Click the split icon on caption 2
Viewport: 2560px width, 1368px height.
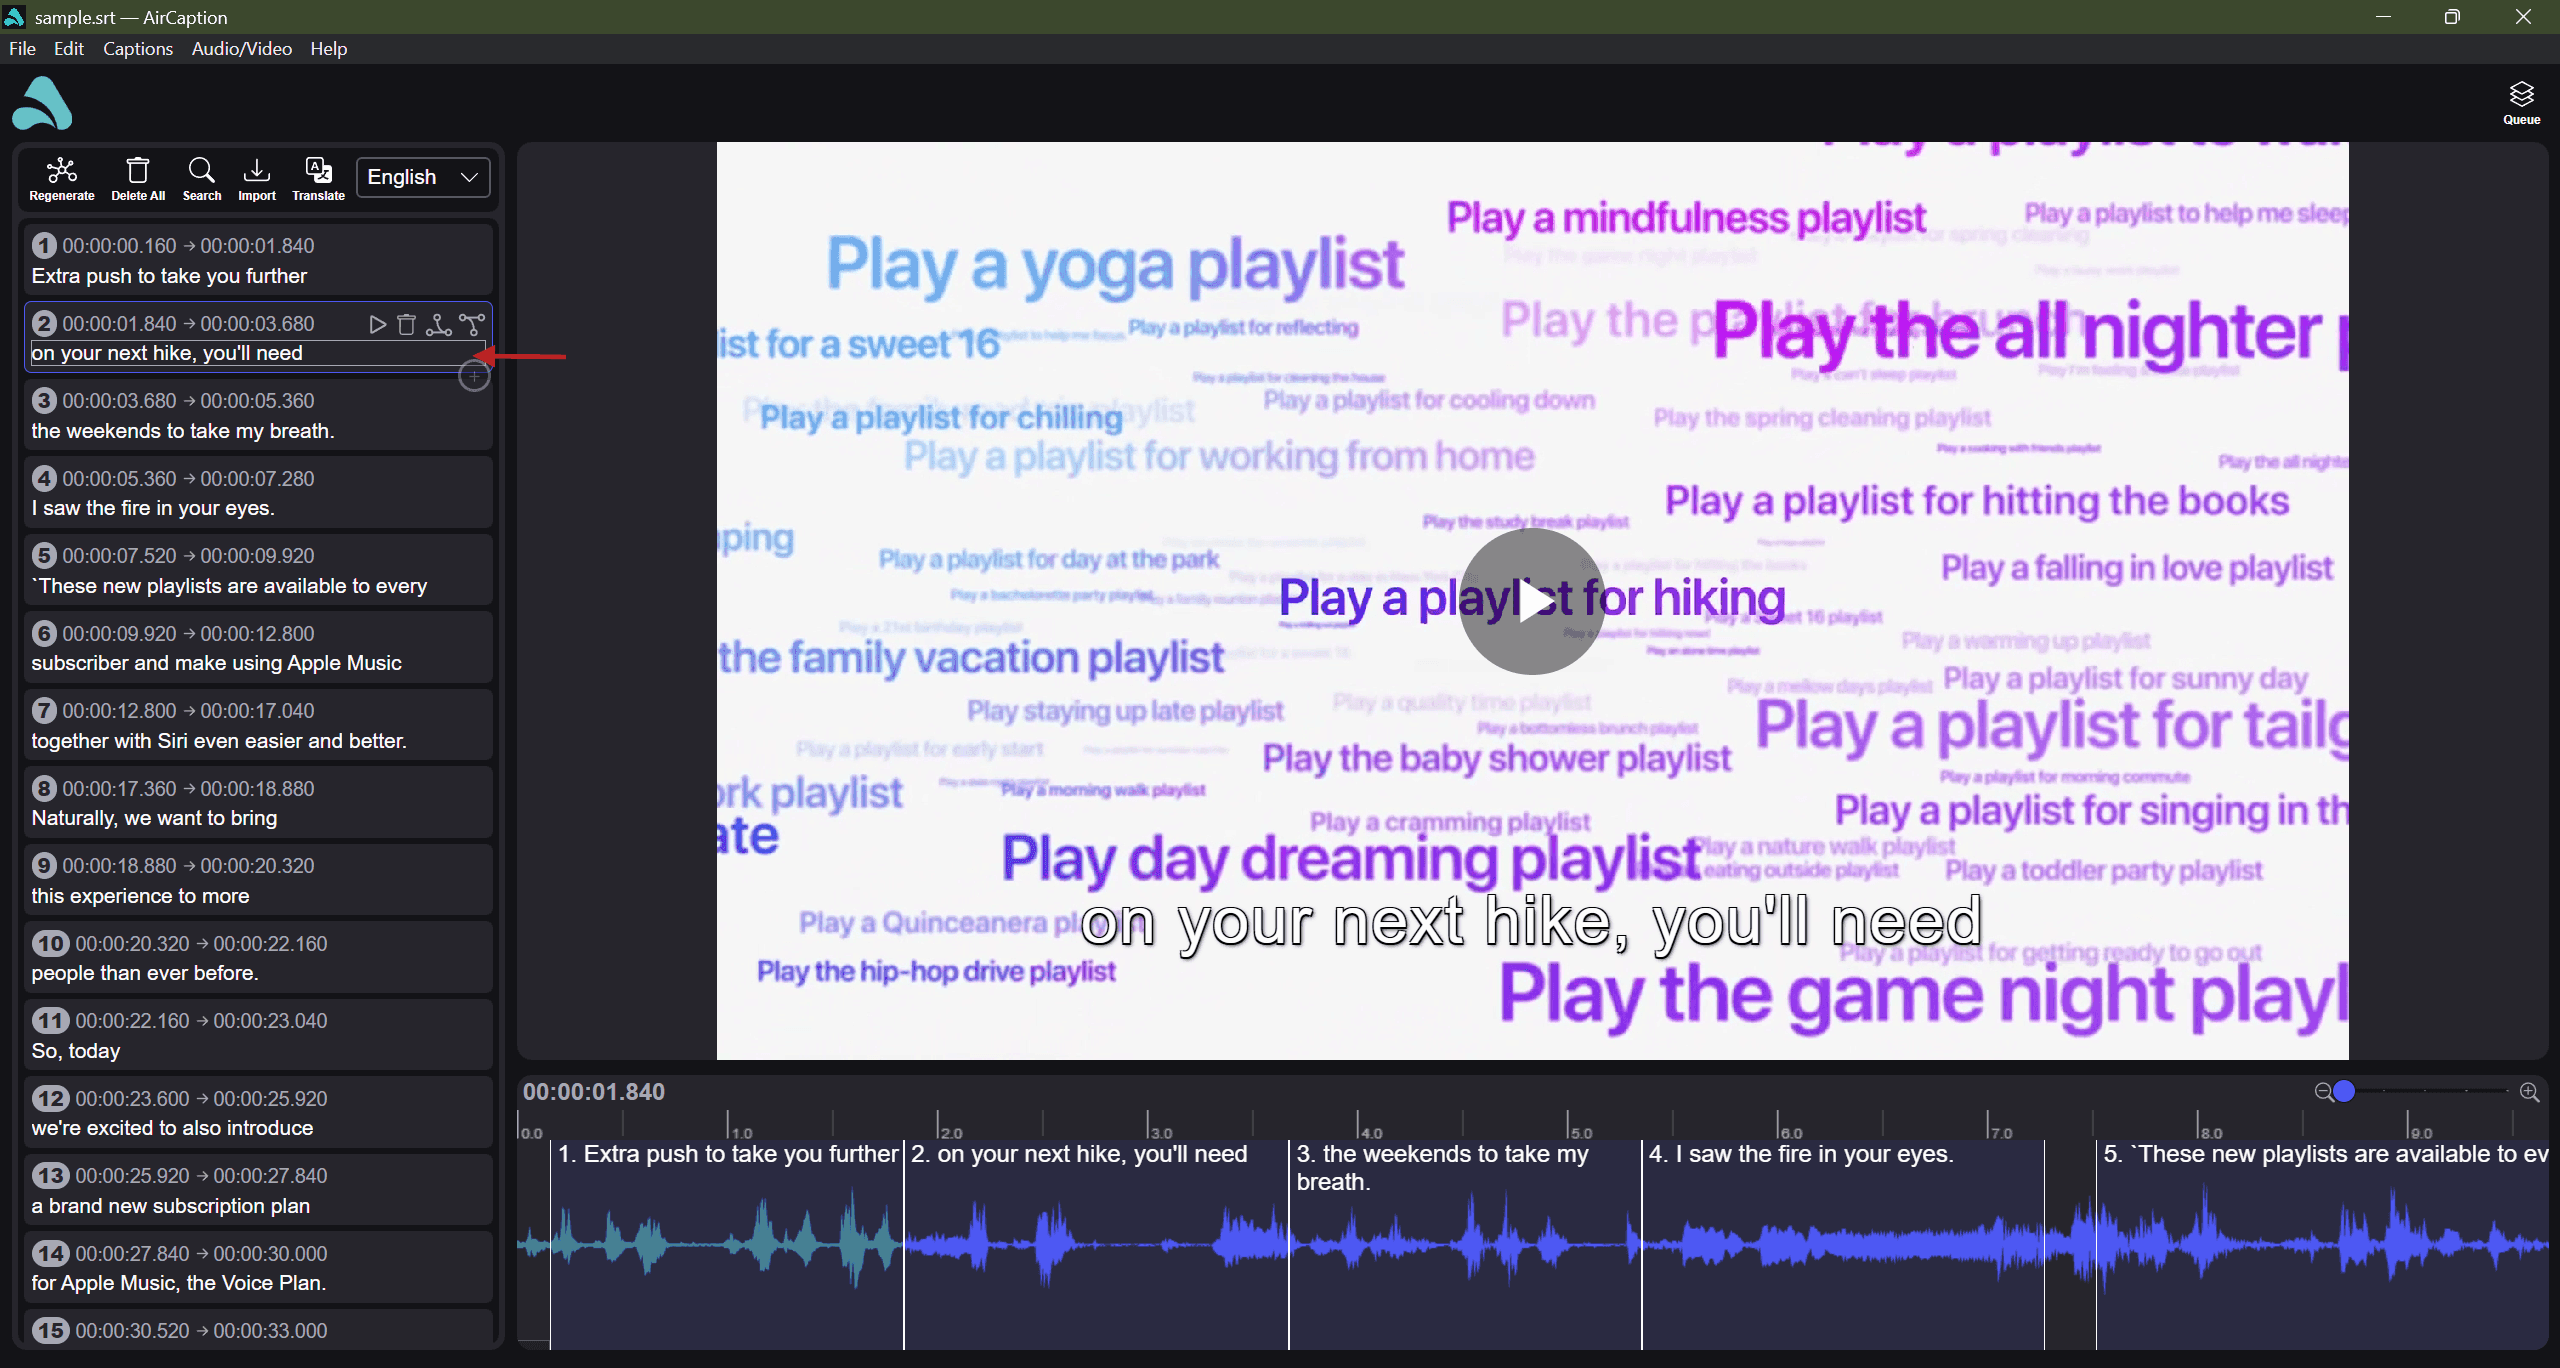coord(472,324)
